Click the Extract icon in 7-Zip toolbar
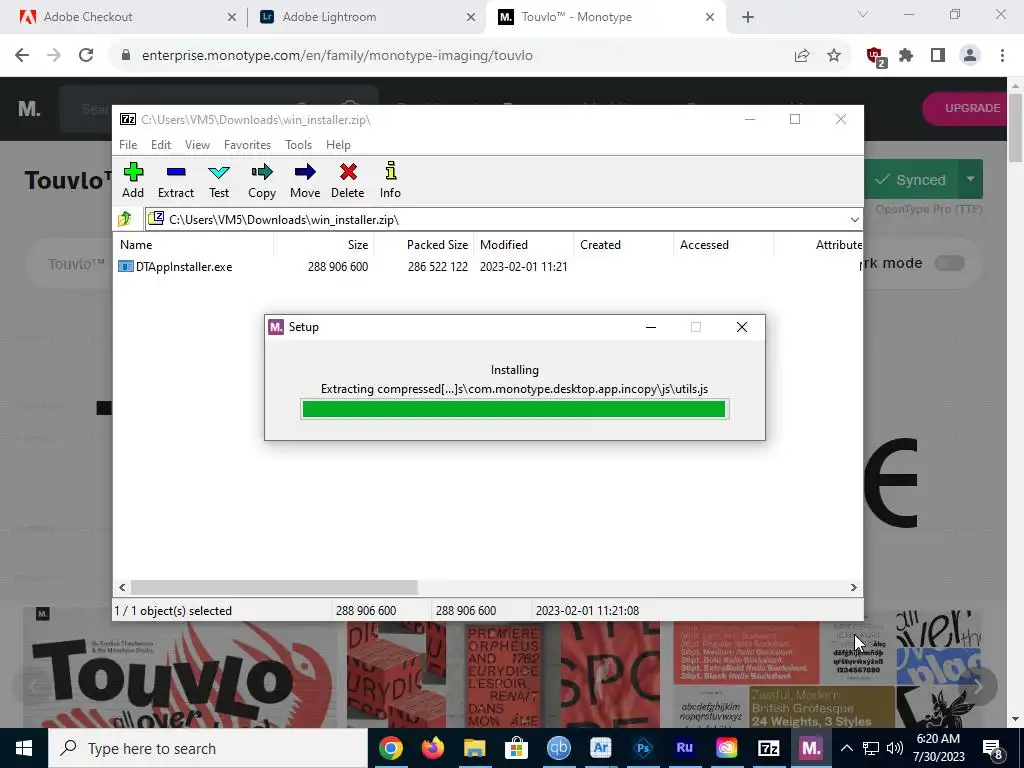This screenshot has height=768, width=1024. pos(176,172)
